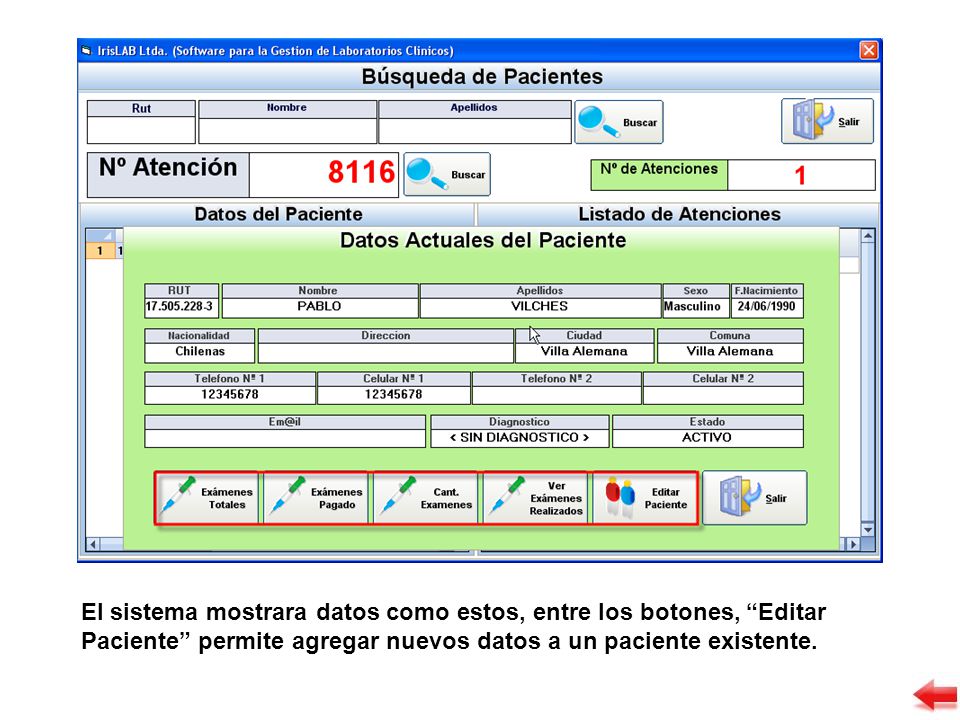
Task: Click the Rut search input field
Action: pos(141,130)
